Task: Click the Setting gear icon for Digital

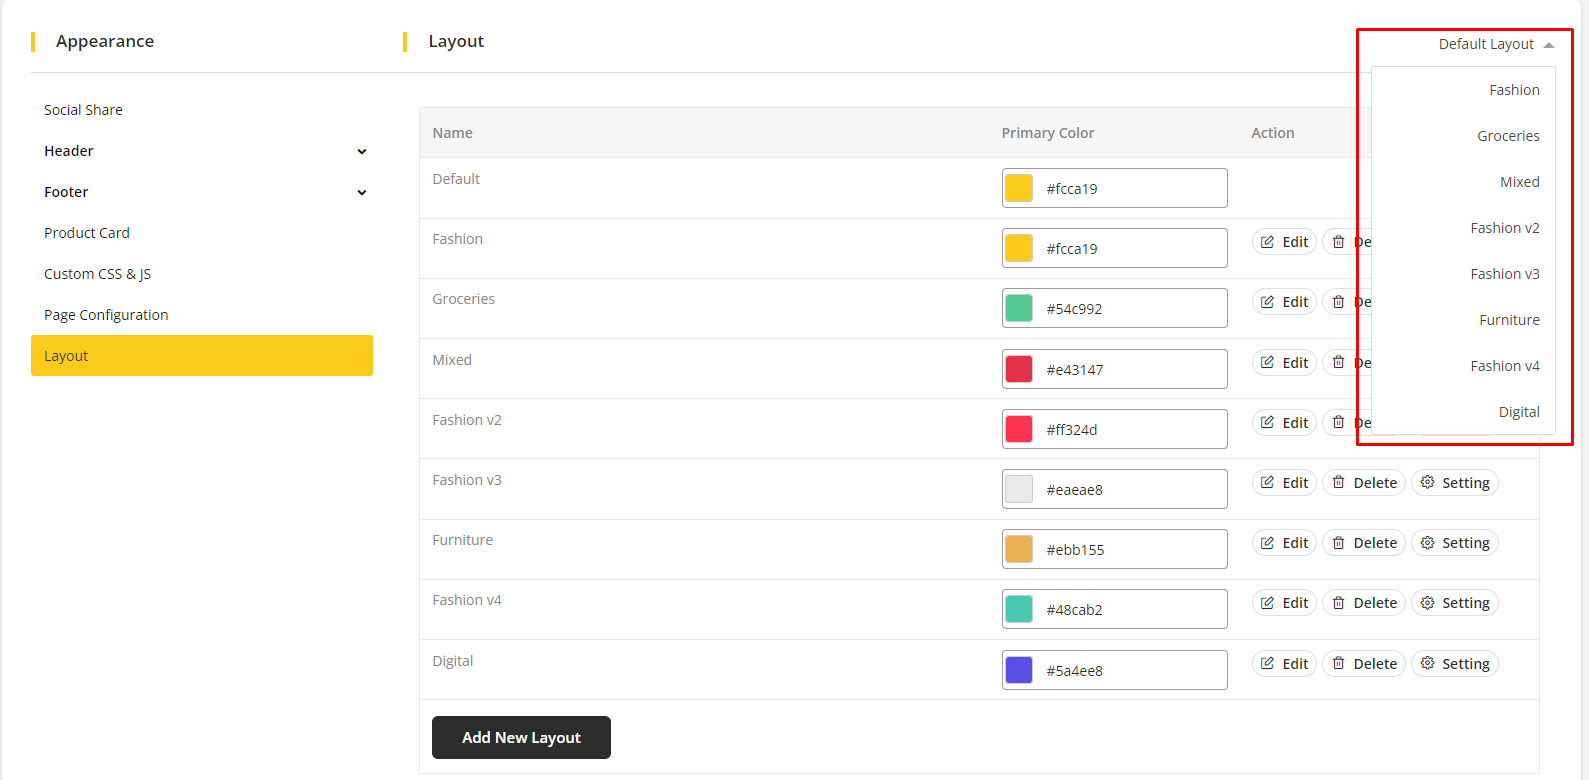Action: [x=1427, y=664]
